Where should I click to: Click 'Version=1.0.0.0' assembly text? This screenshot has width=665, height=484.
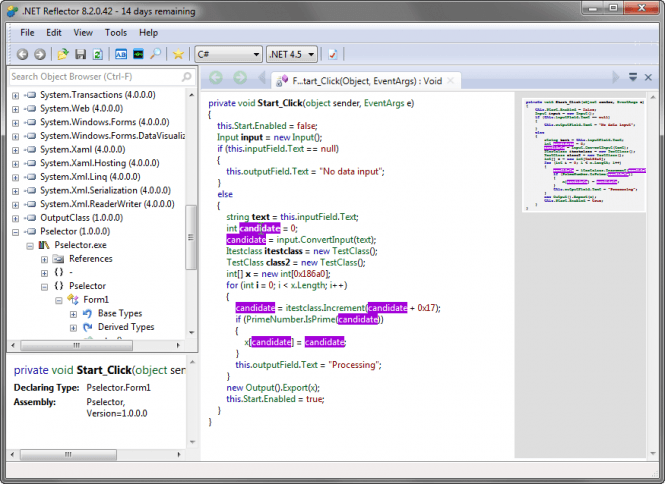(x=117, y=413)
